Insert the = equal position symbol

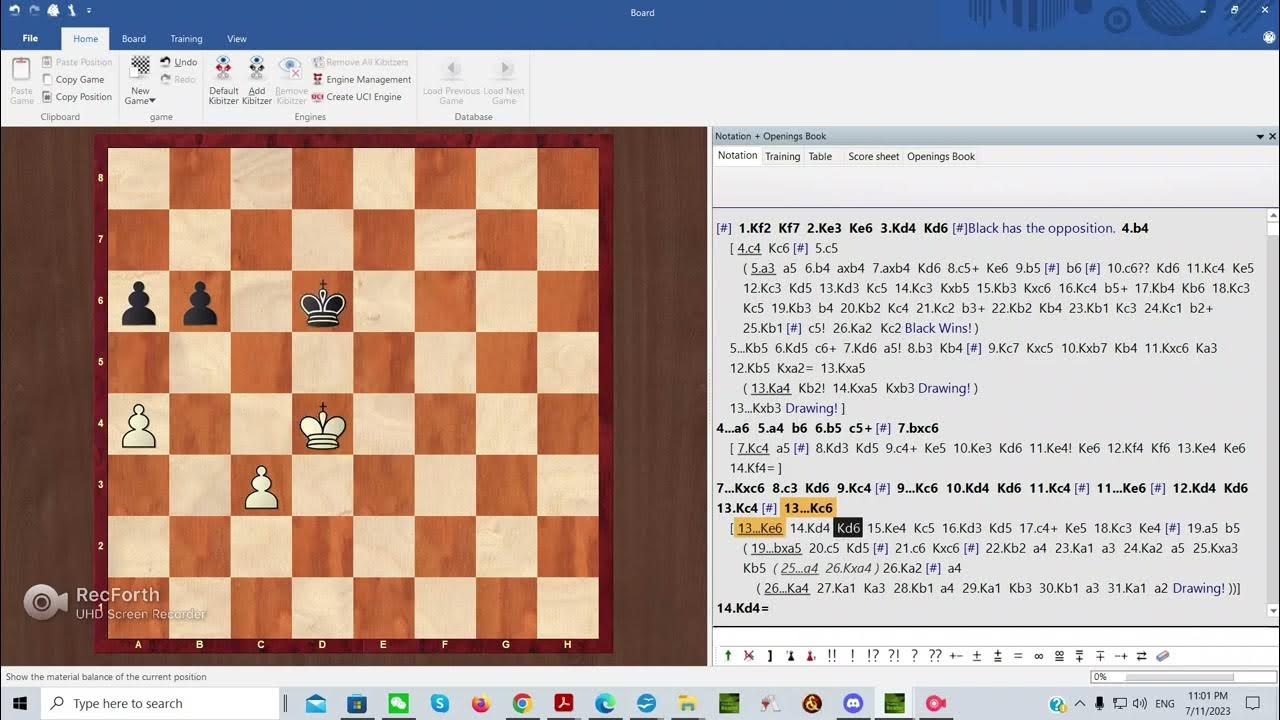click(1018, 656)
